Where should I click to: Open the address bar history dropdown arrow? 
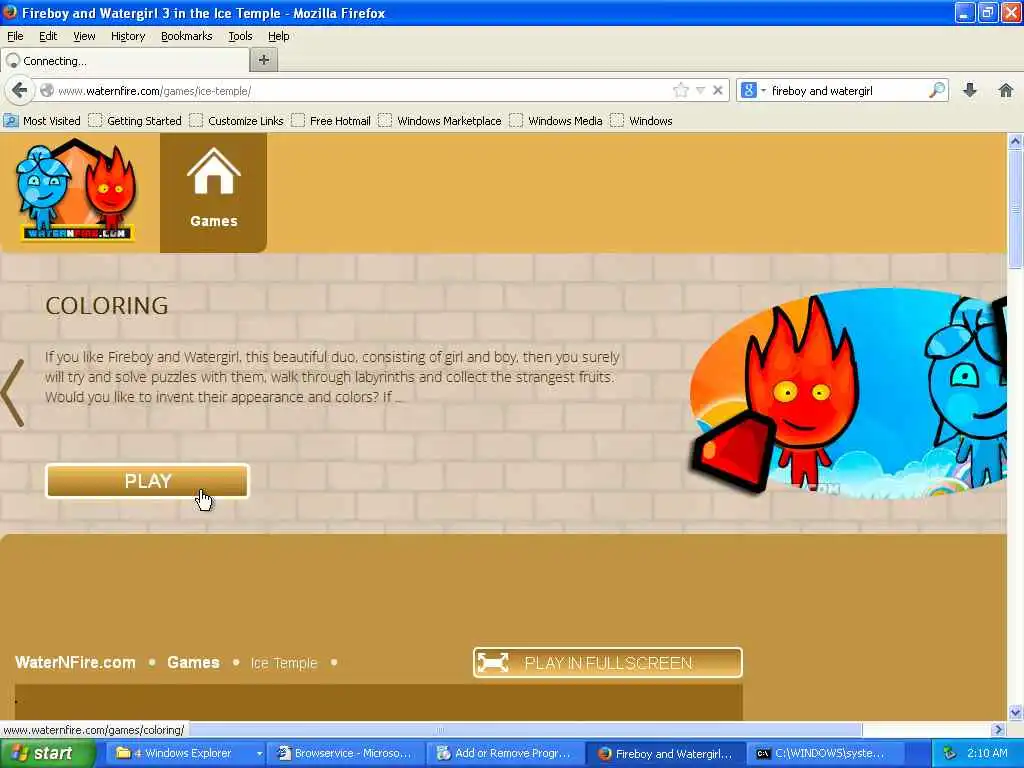(x=700, y=90)
